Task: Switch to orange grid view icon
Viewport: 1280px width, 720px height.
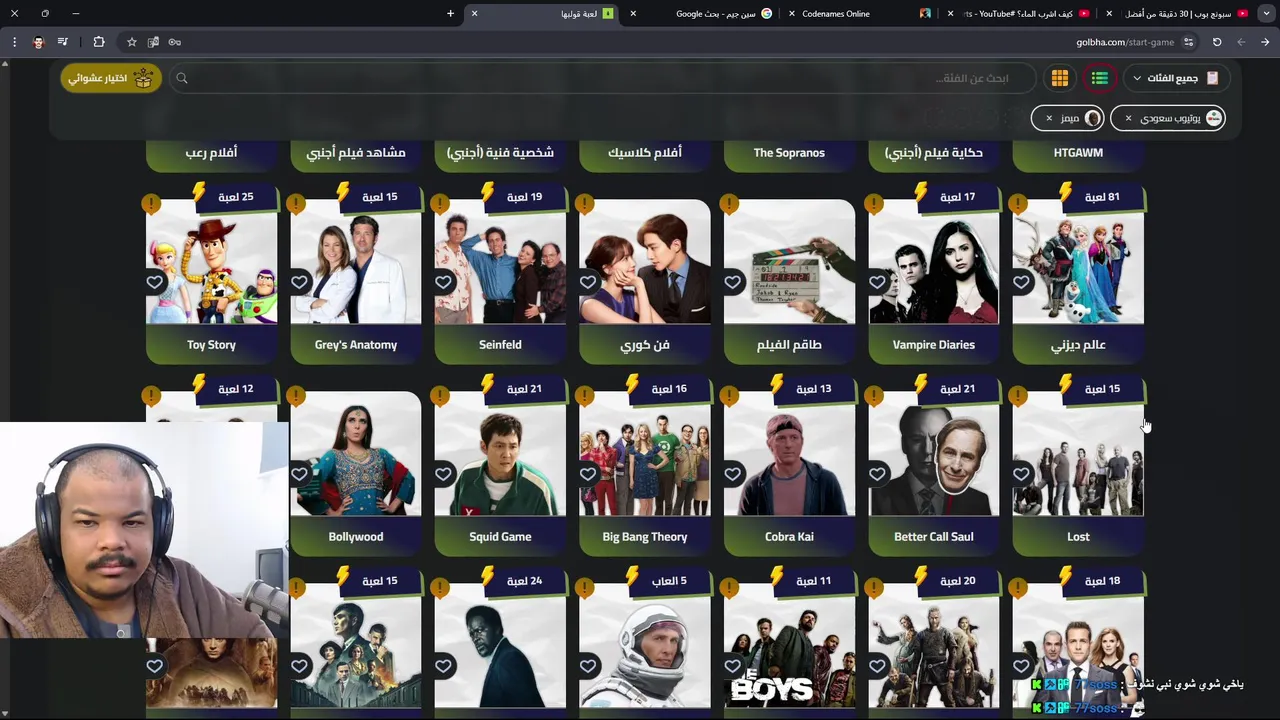Action: (x=1060, y=78)
